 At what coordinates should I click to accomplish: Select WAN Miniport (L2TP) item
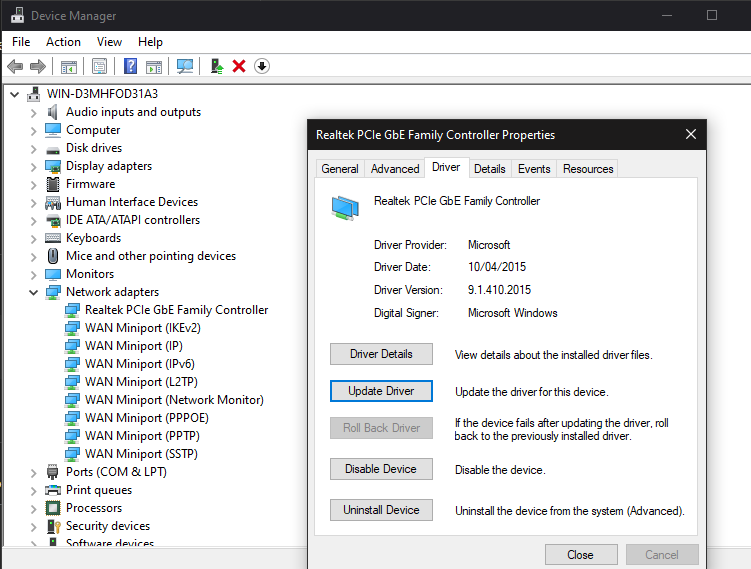[x=141, y=382]
